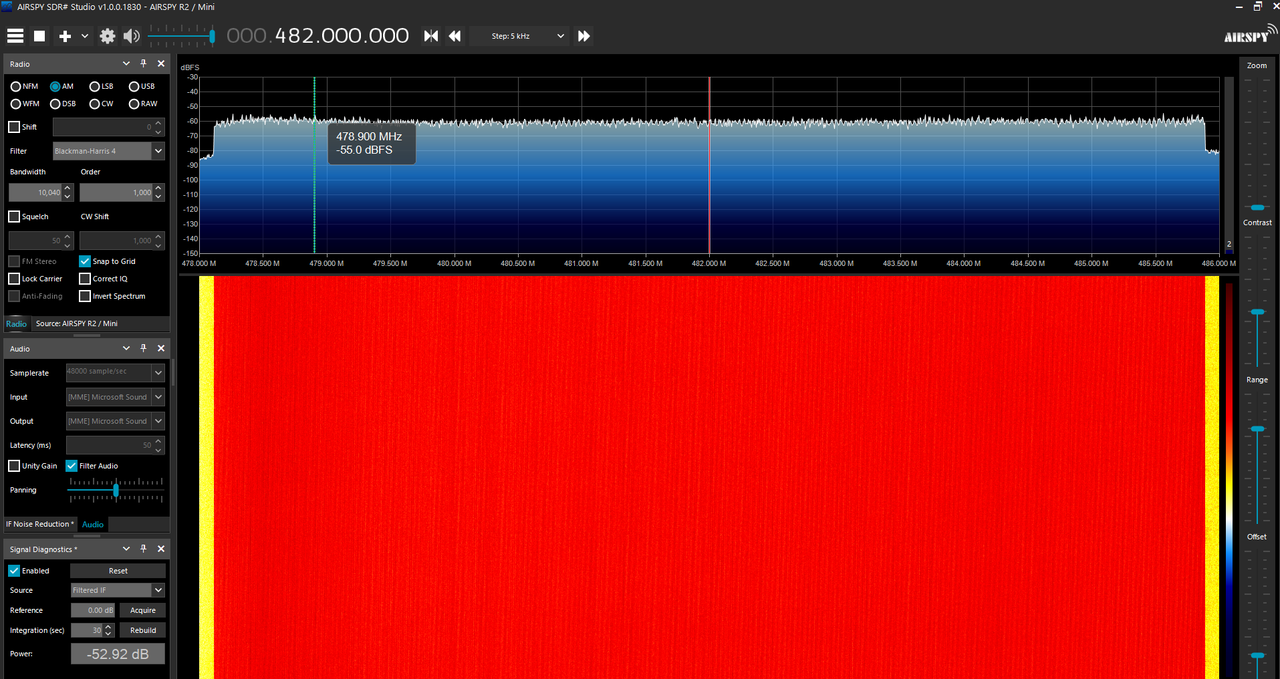Pin the Signal Diagnostics panel
1280x679 pixels.
[143, 549]
